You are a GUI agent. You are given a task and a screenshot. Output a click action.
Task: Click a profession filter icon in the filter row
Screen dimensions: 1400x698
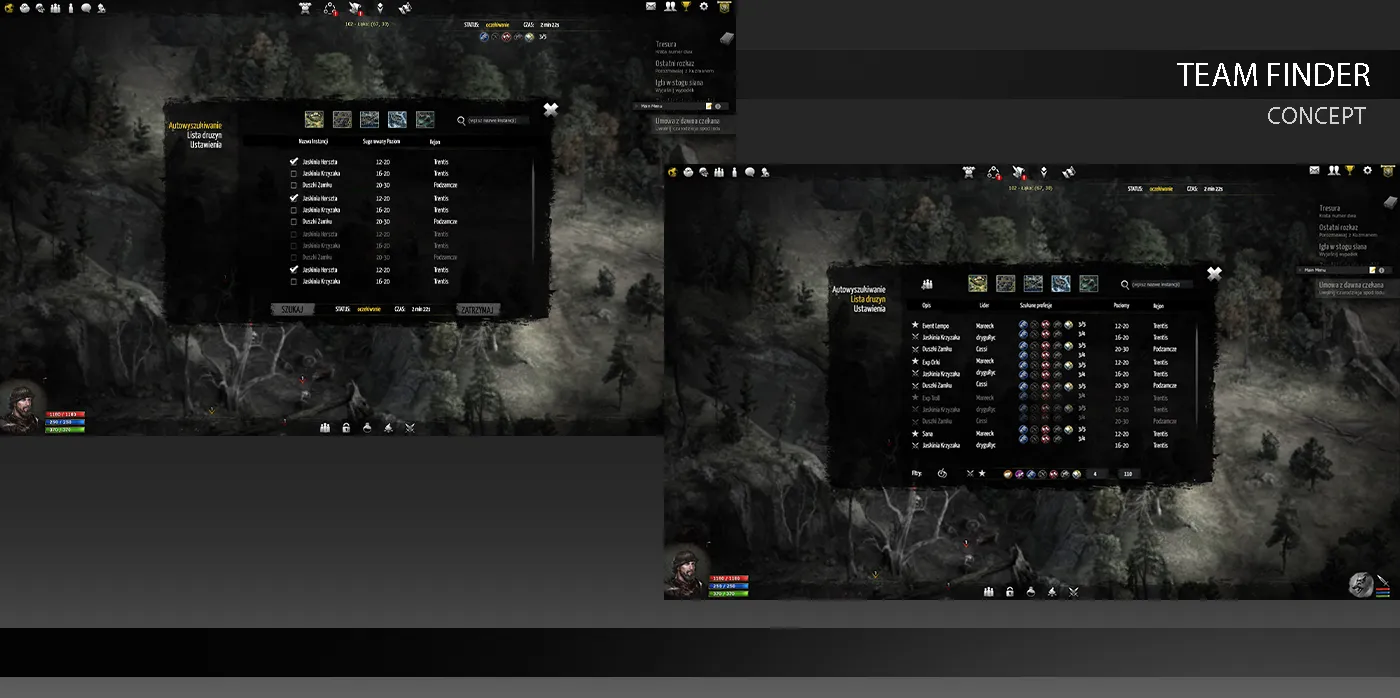1008,474
